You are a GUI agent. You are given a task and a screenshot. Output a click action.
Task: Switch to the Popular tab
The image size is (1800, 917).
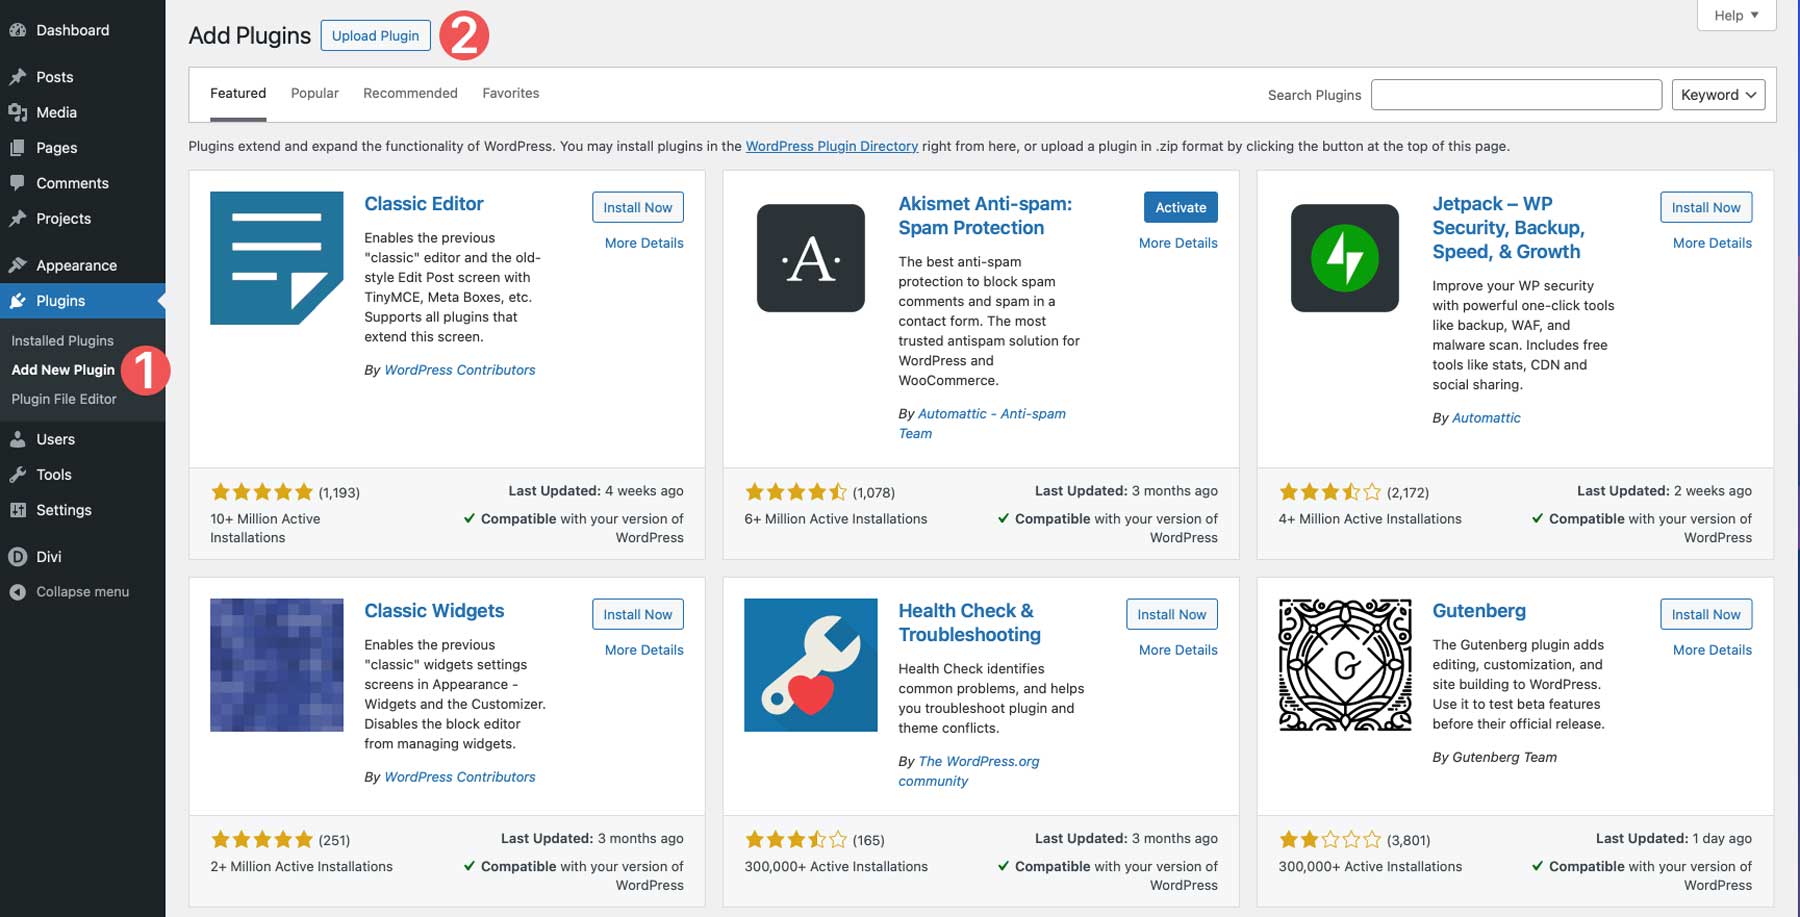tap(315, 93)
